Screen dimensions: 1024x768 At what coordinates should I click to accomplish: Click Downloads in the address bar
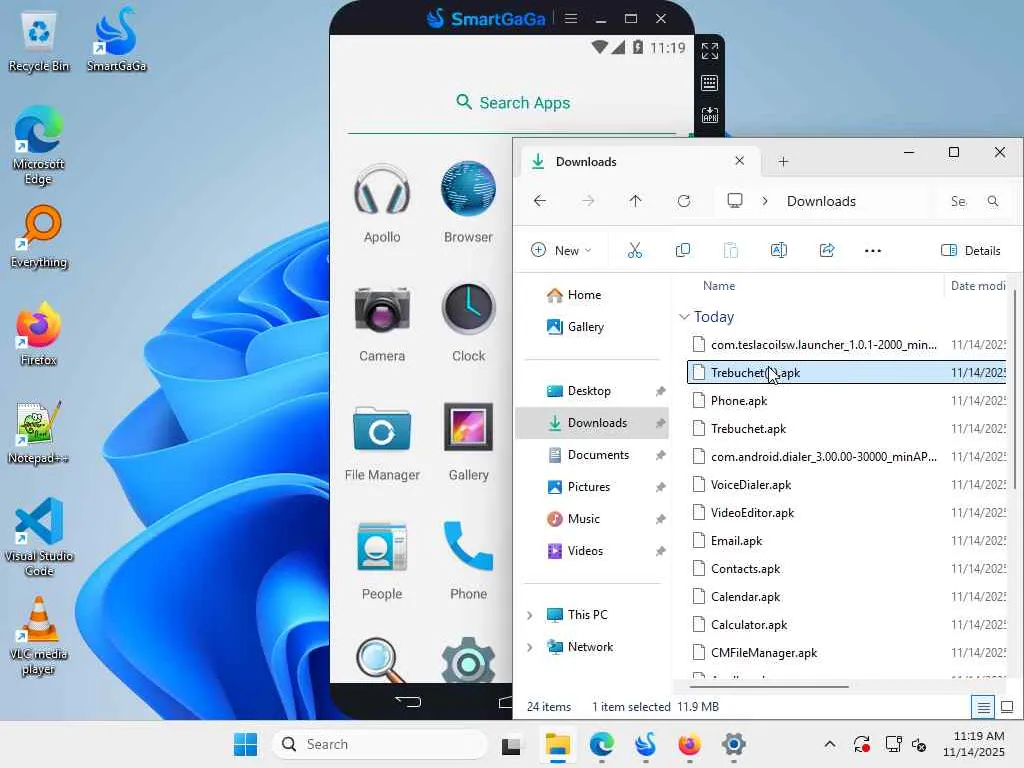coord(821,201)
